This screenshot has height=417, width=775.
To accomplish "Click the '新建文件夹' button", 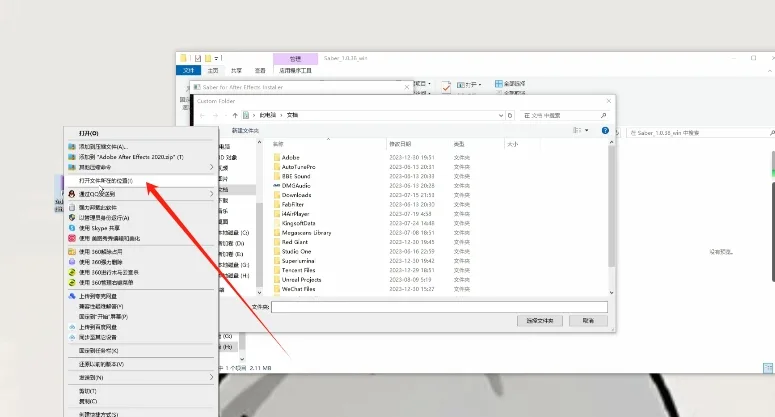I will [x=249, y=130].
